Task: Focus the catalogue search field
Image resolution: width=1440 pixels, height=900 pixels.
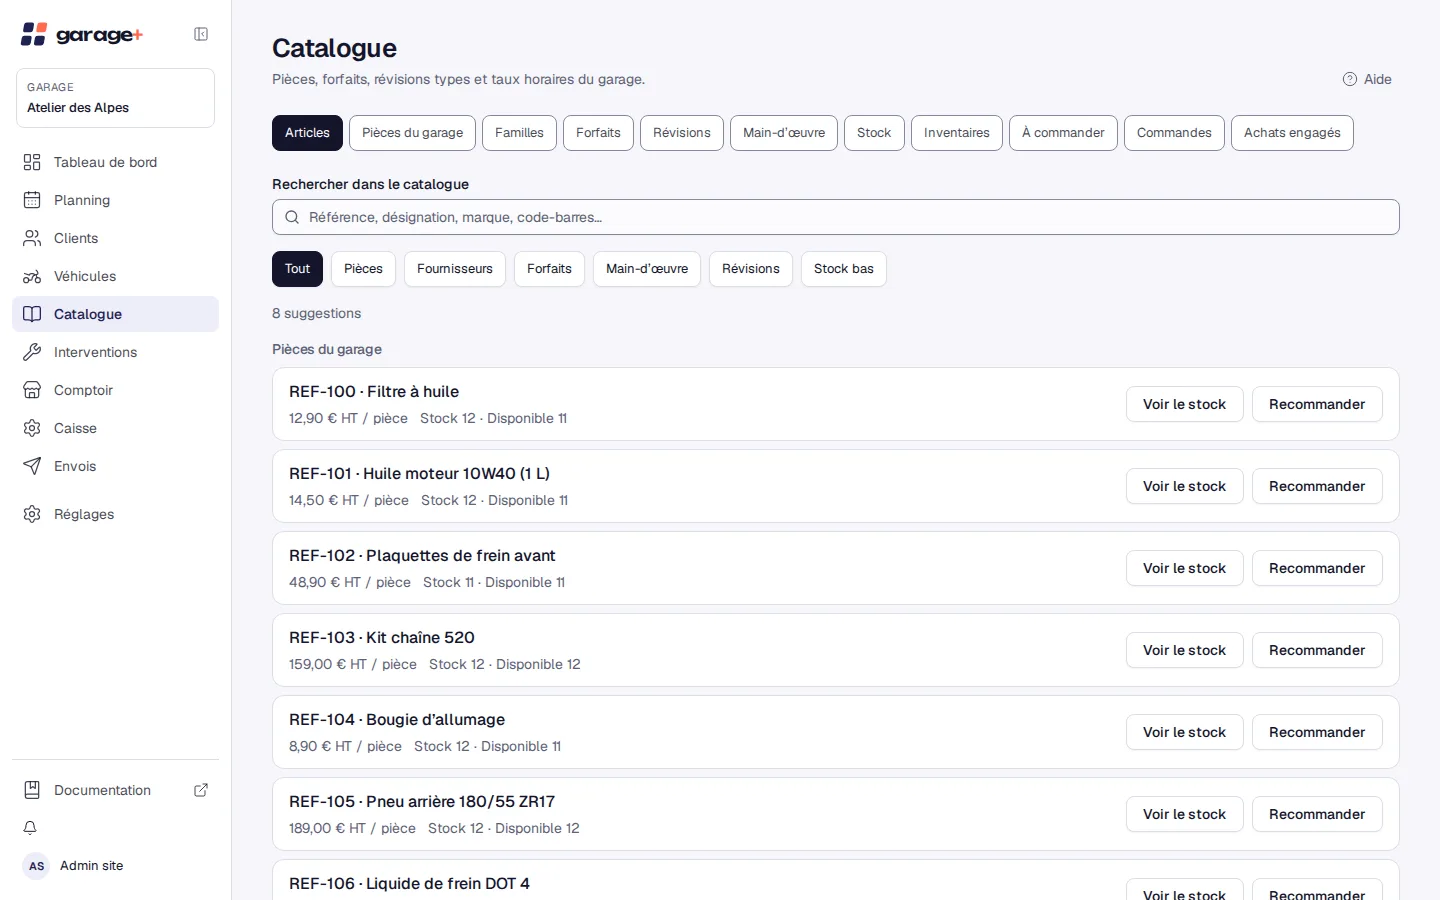Action: 836,217
